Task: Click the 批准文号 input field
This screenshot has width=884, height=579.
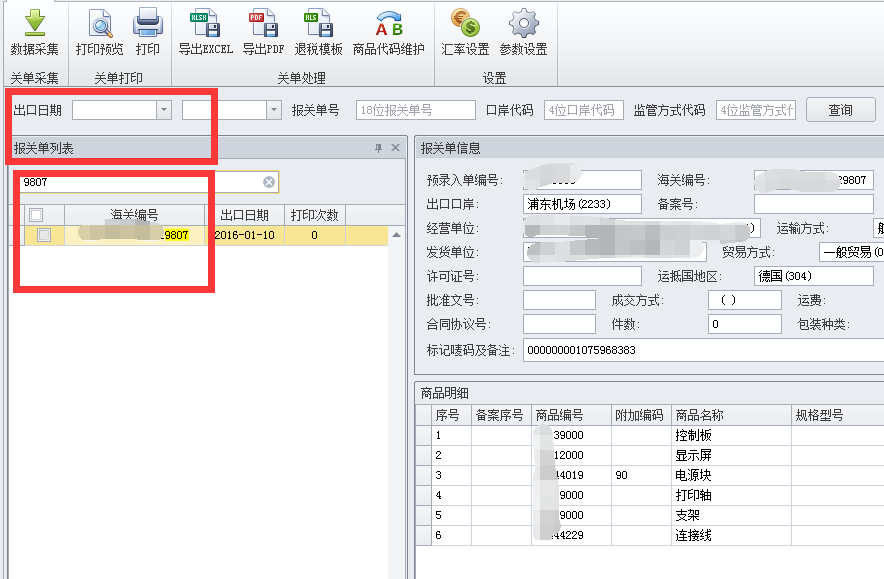Action: pyautogui.click(x=559, y=300)
